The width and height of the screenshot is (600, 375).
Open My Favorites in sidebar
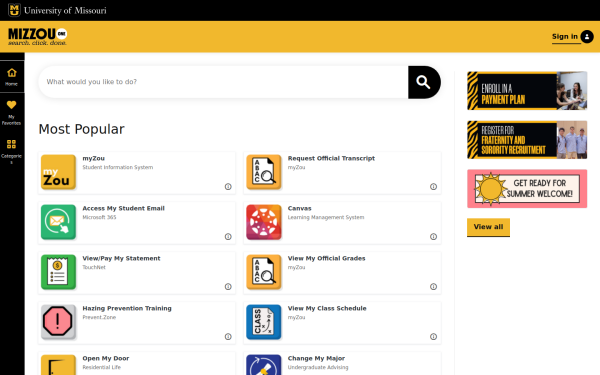tap(12, 112)
